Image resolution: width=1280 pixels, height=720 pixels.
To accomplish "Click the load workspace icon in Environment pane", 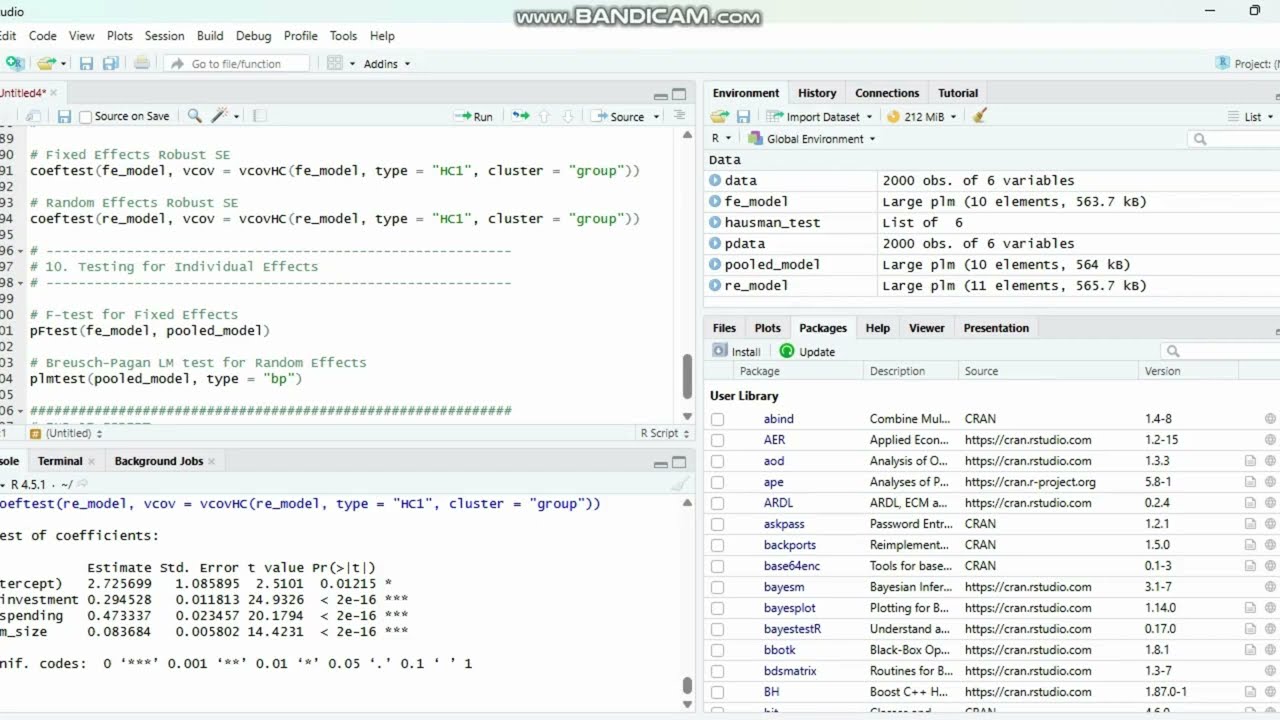I will click(720, 116).
